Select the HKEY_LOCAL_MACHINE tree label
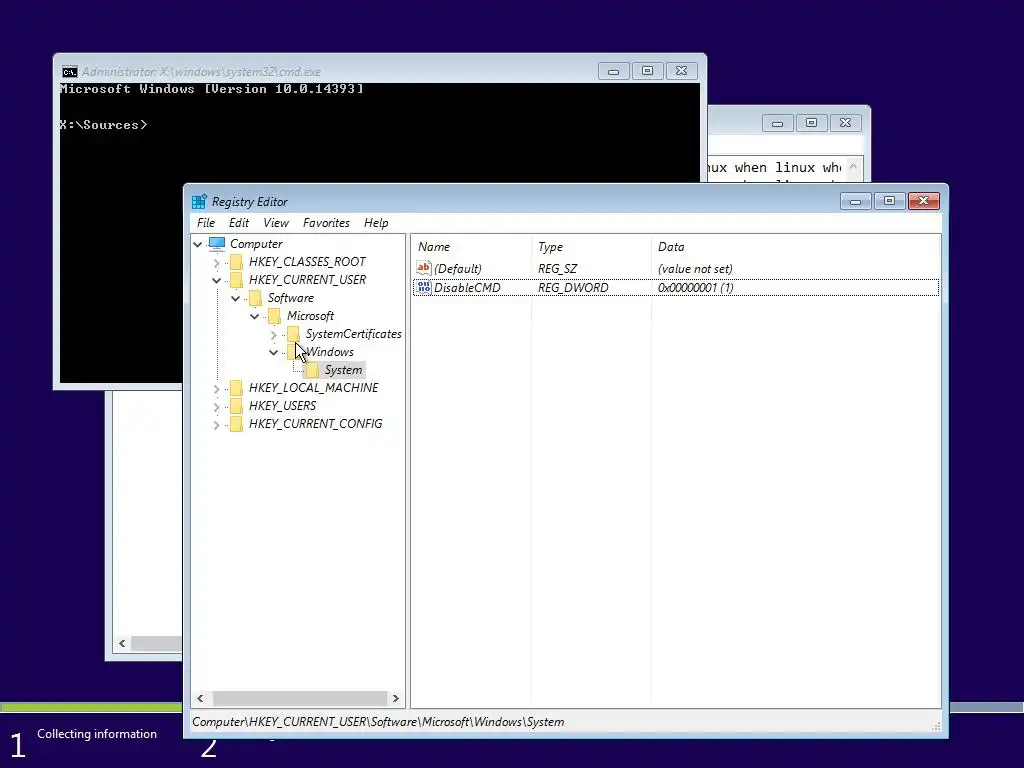This screenshot has width=1024, height=768. (313, 388)
